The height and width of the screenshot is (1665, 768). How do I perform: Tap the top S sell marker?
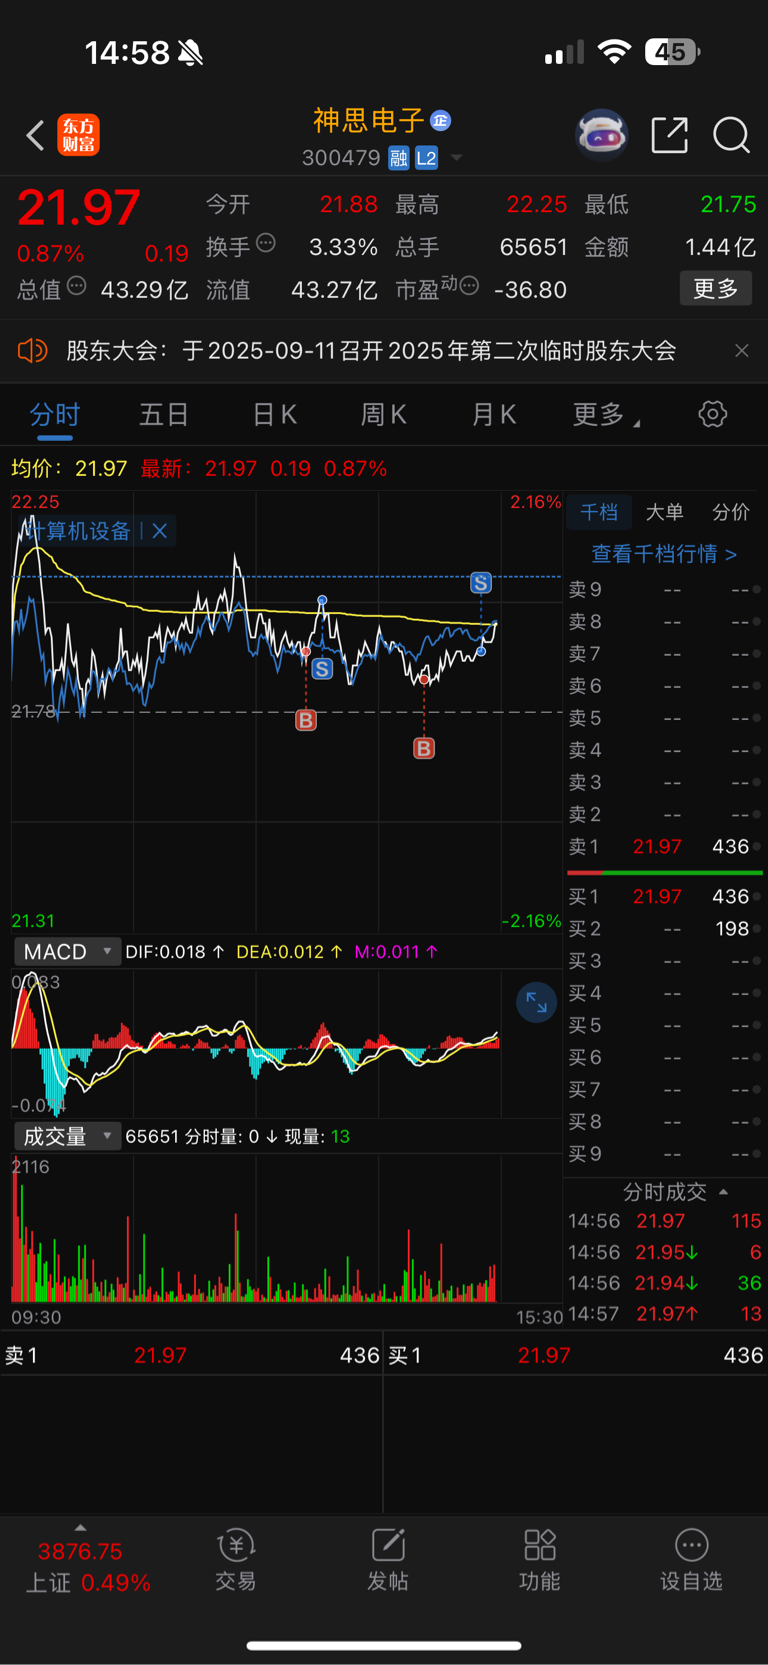[481, 582]
